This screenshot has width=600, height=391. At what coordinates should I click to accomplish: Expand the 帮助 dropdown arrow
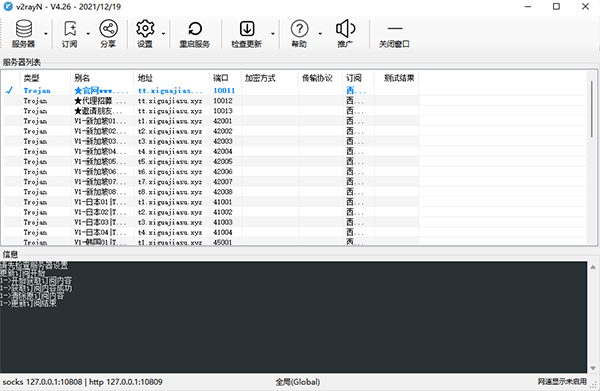click(x=320, y=34)
